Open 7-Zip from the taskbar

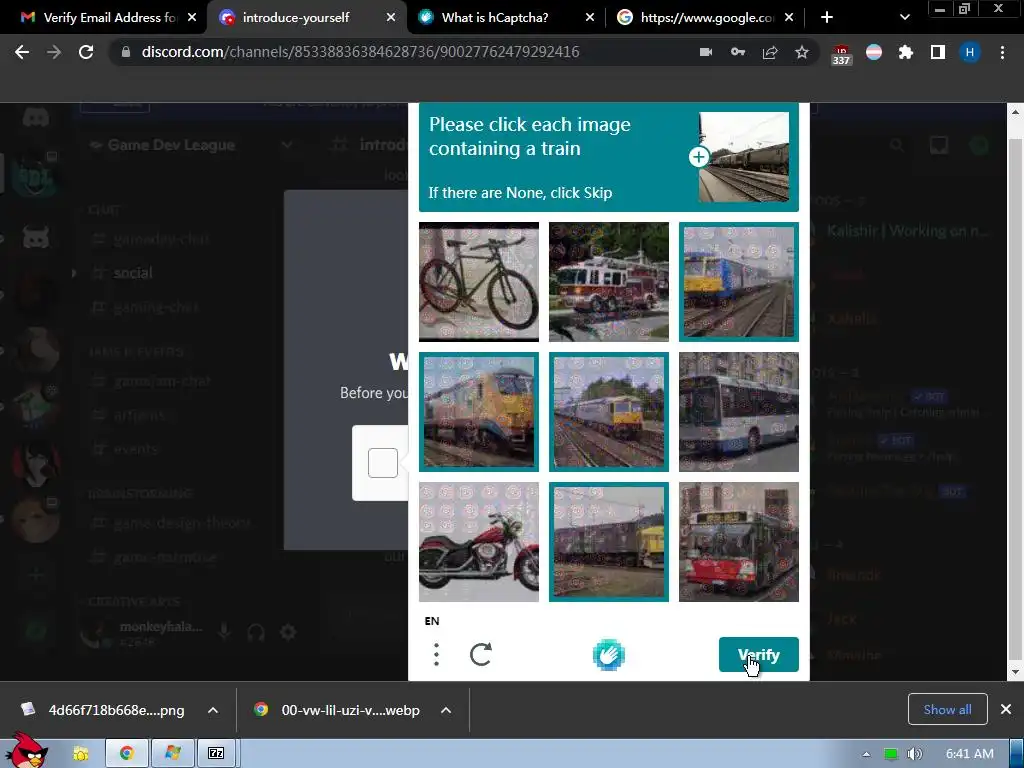216,754
